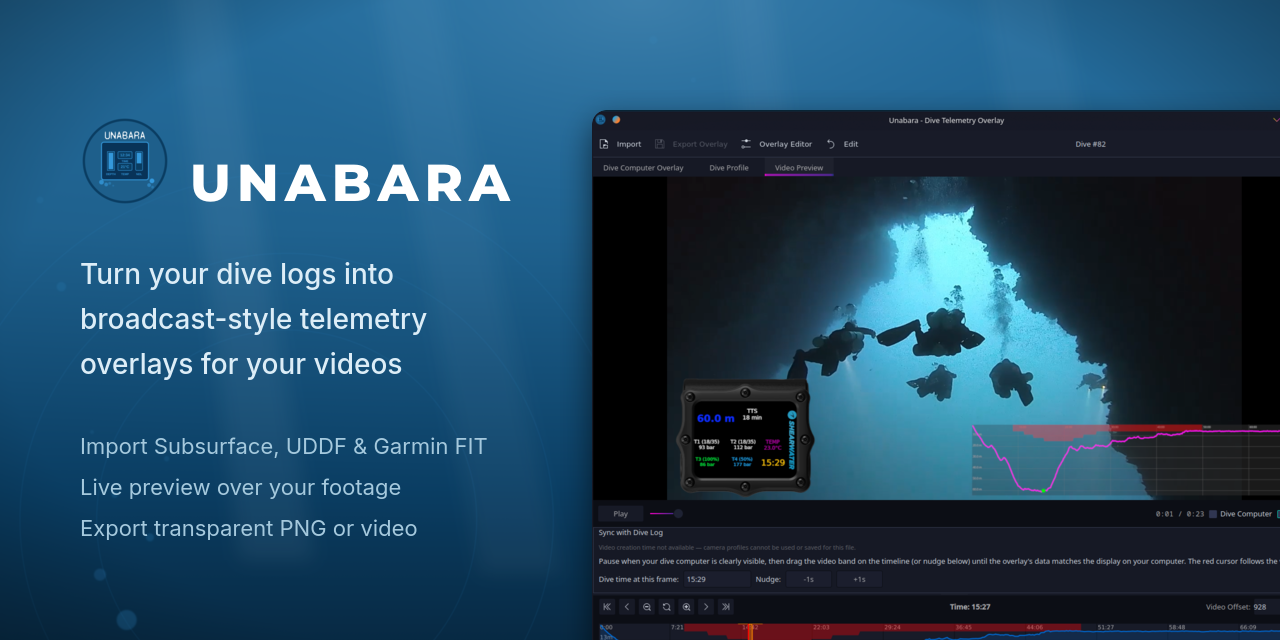
Task: Click the Import label
Action: point(629,144)
